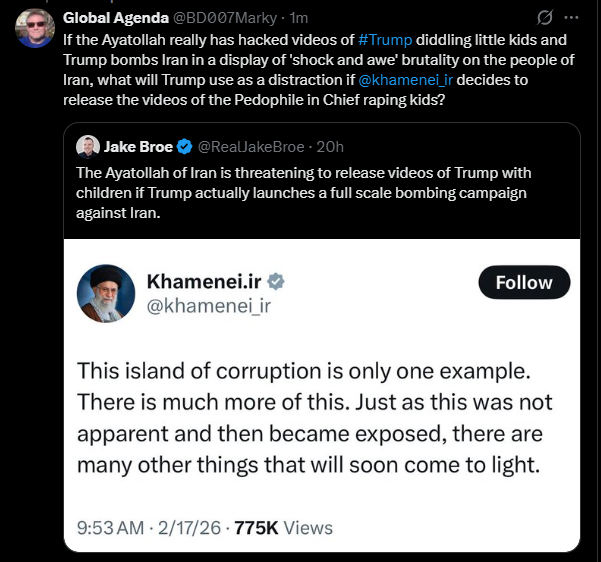Viewport: 601px width, 562px height.
Task: Click the 20h quoted post timestamp
Action: pyautogui.click(x=332, y=146)
